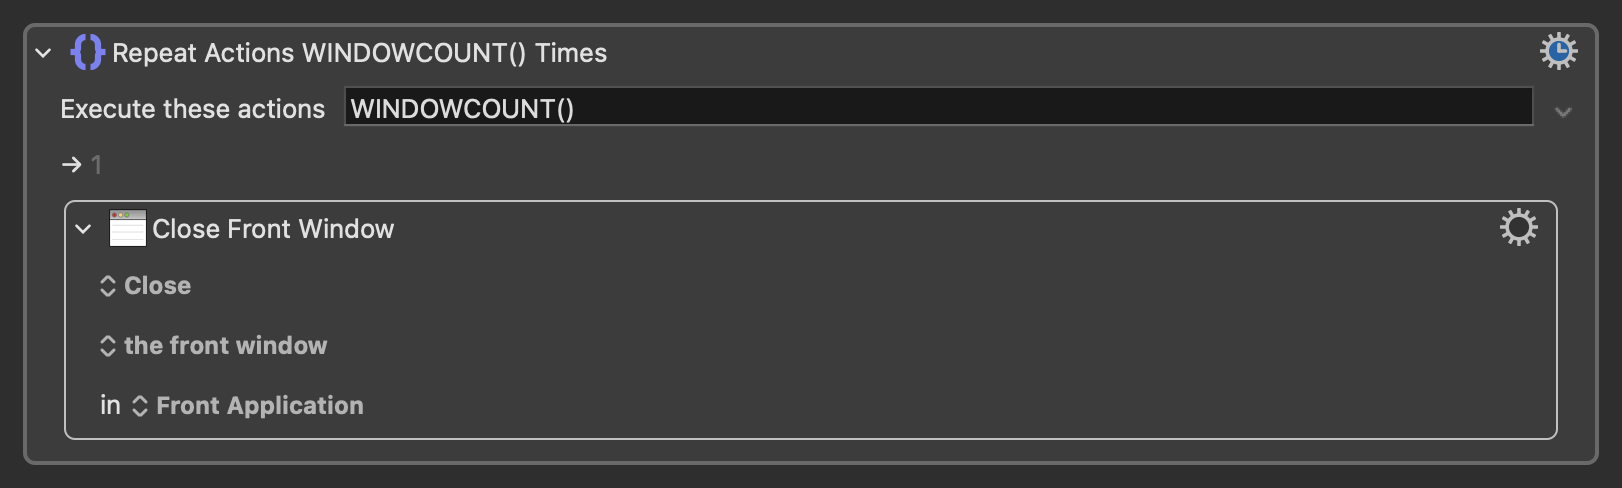1622x488 pixels.
Task: Select the Close Front Window action title
Action: pos(273,229)
